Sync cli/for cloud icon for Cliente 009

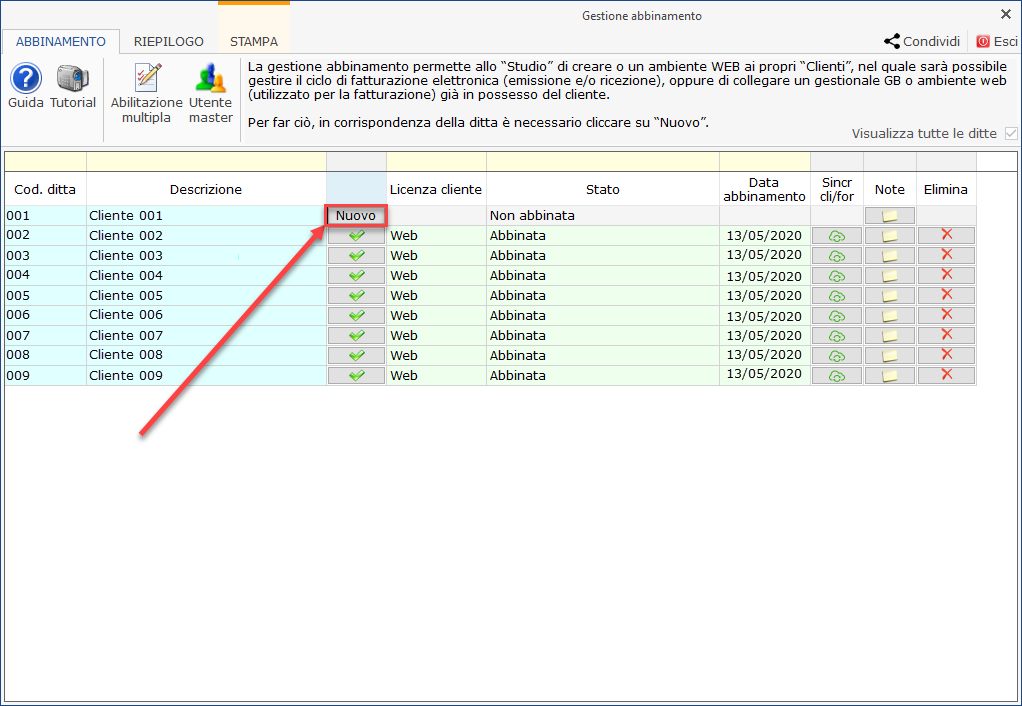point(837,375)
